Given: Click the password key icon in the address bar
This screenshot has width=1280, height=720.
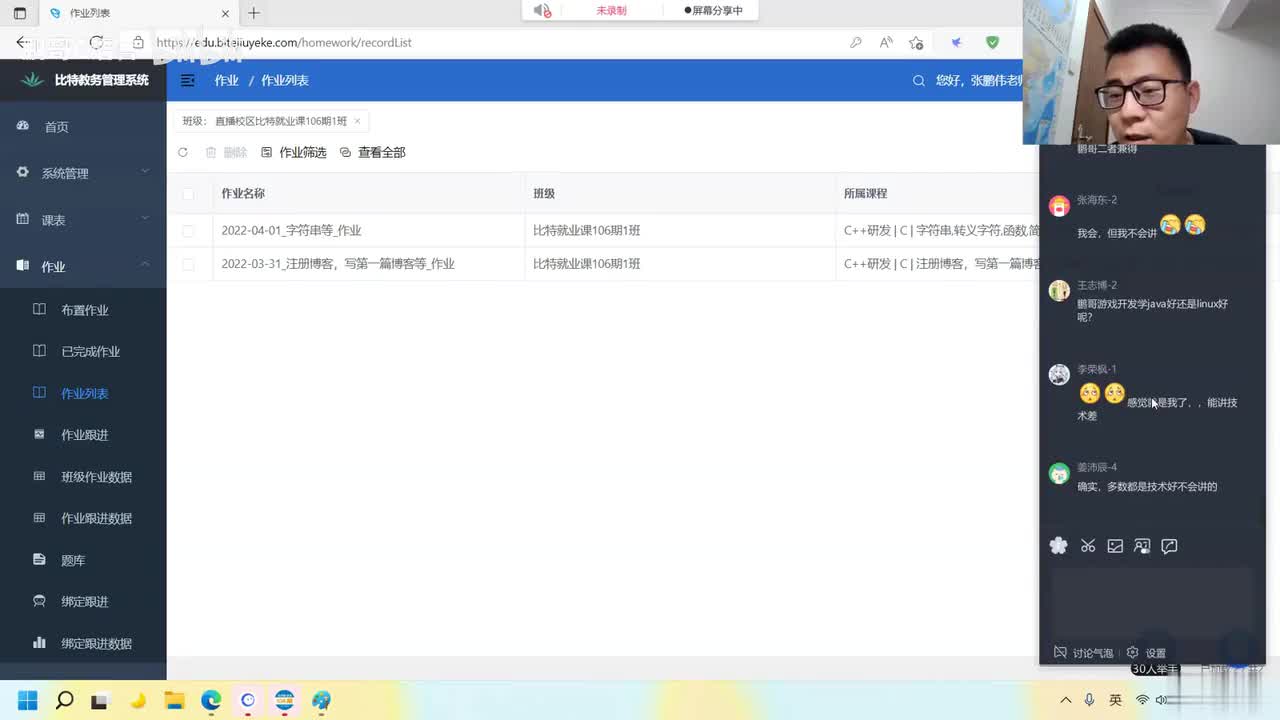Looking at the screenshot, I should pyautogui.click(x=856, y=42).
